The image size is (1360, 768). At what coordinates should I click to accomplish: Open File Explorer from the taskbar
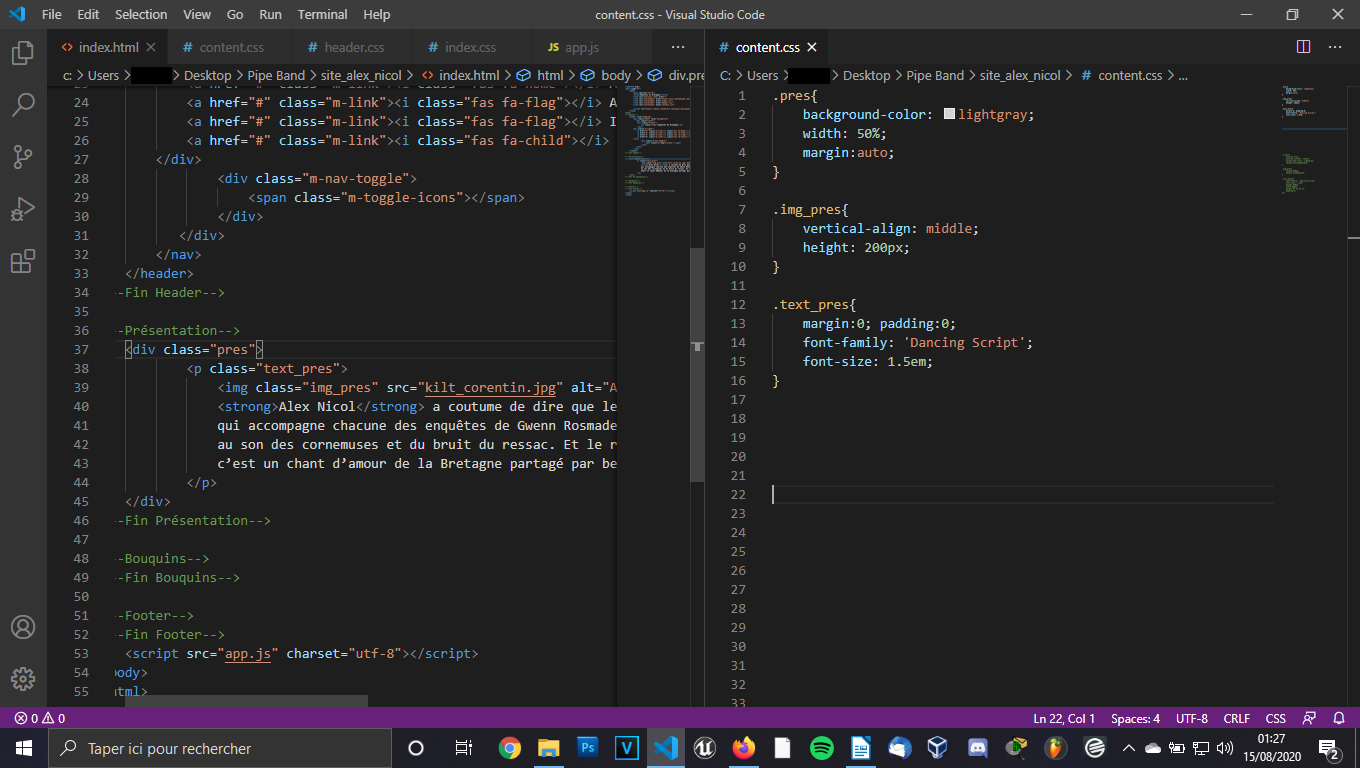coord(549,748)
